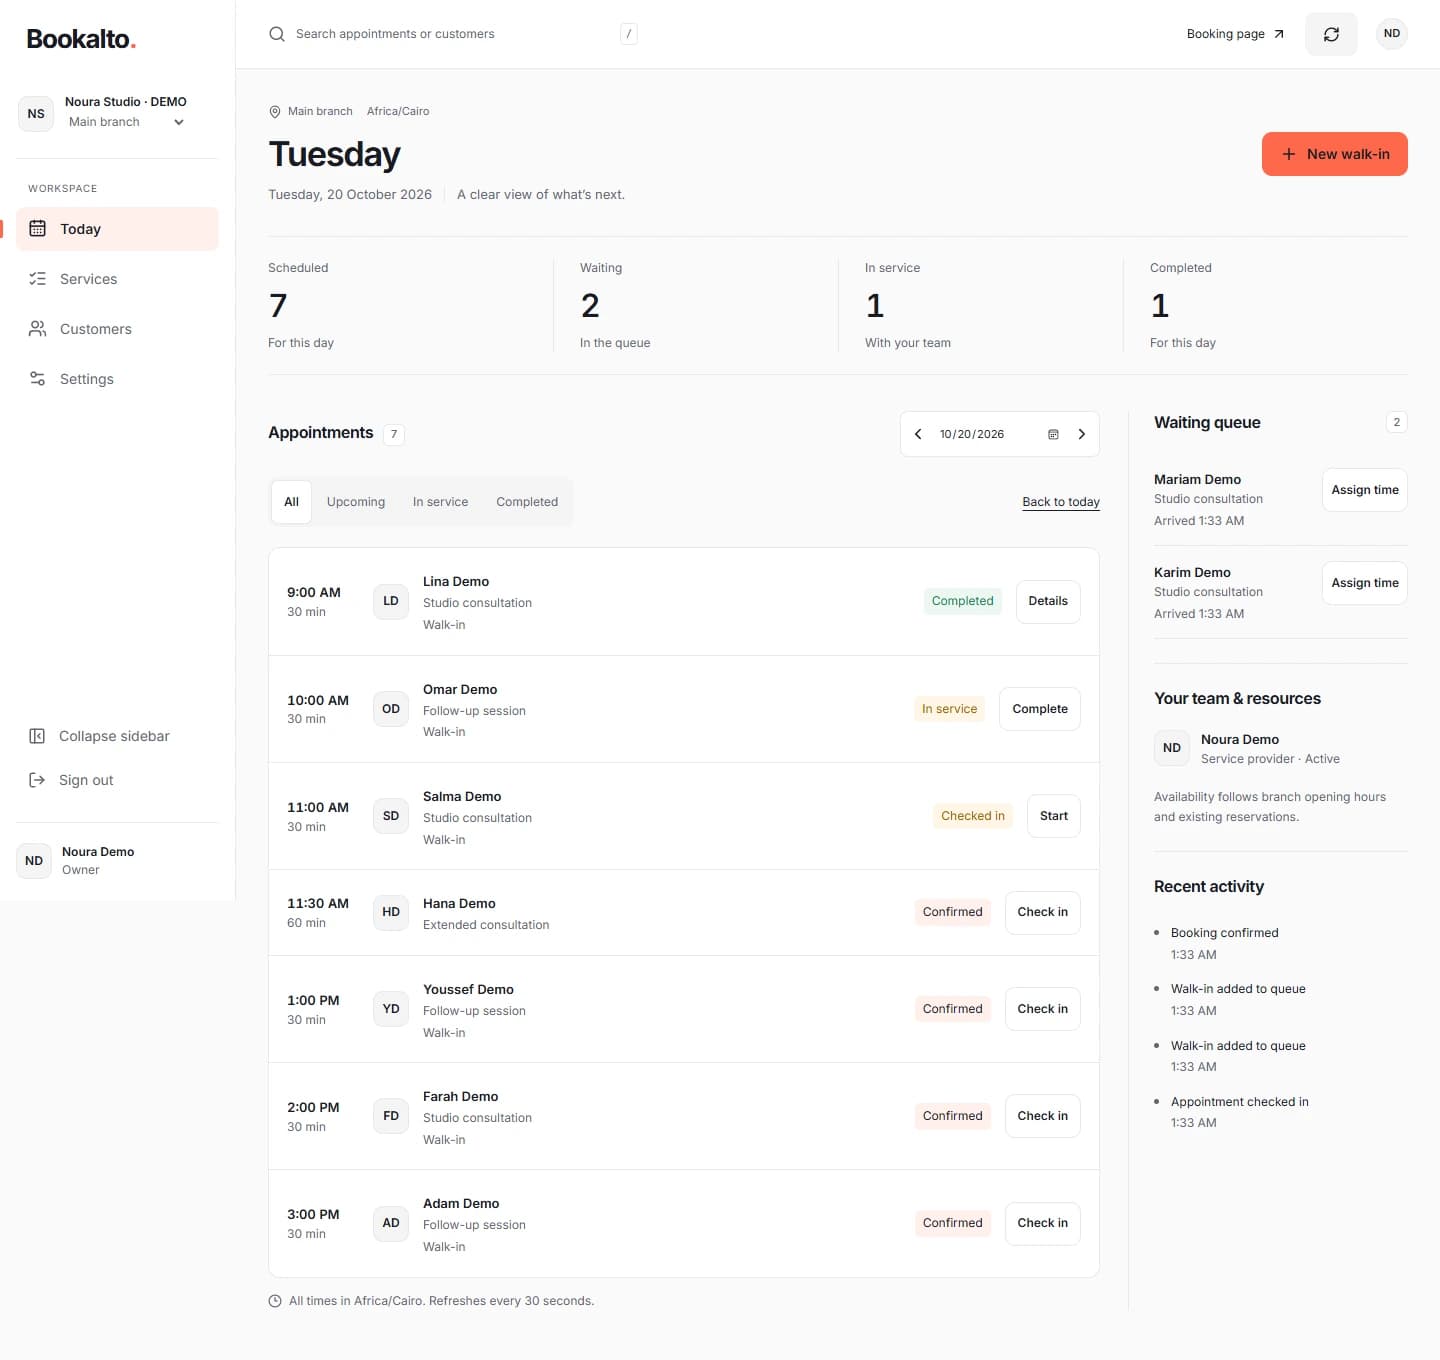The height and width of the screenshot is (1360, 1440).
Task: Click the SD avatar for Salma Demo
Action: (x=391, y=816)
